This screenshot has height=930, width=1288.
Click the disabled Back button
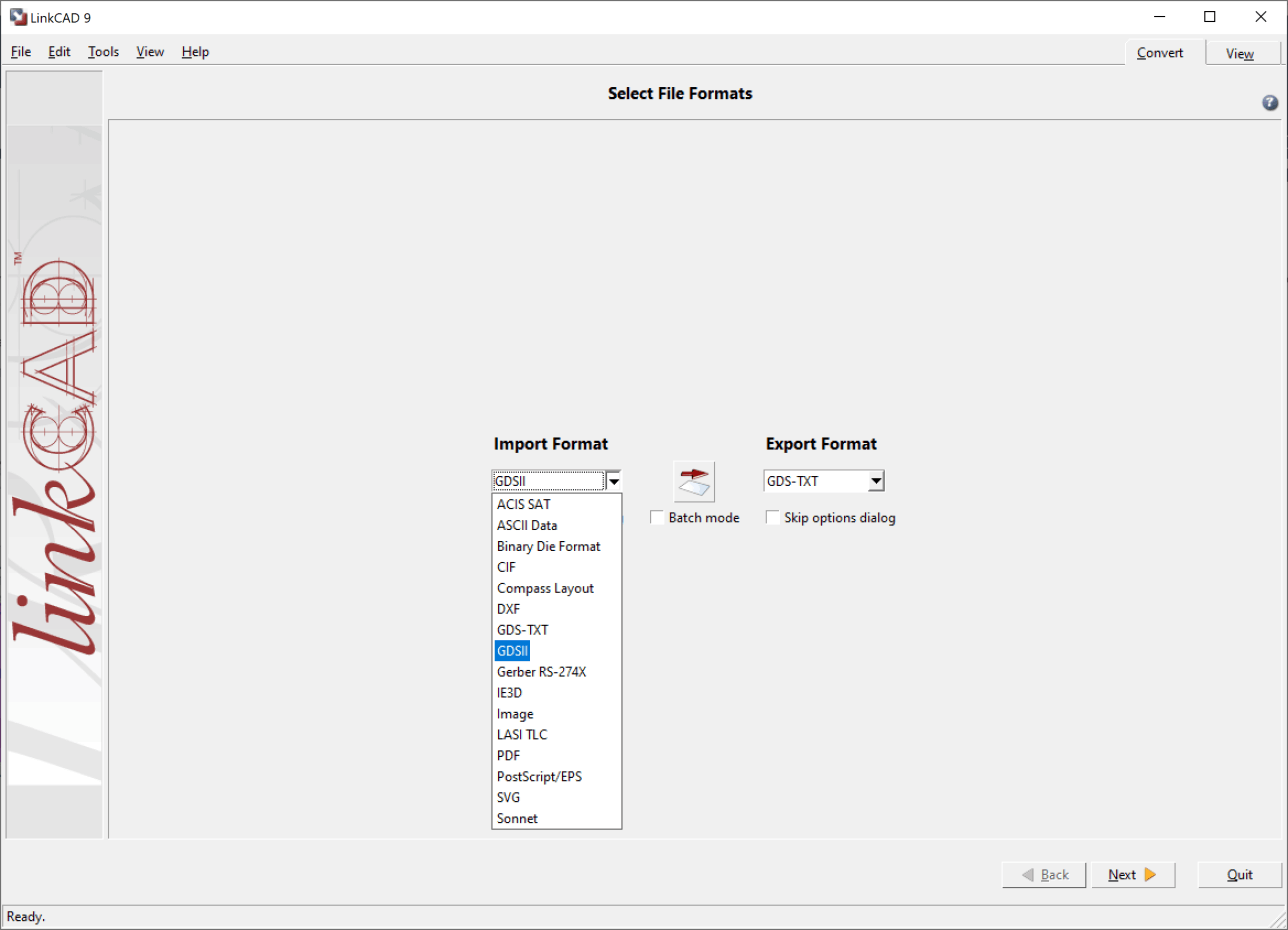click(x=1044, y=875)
